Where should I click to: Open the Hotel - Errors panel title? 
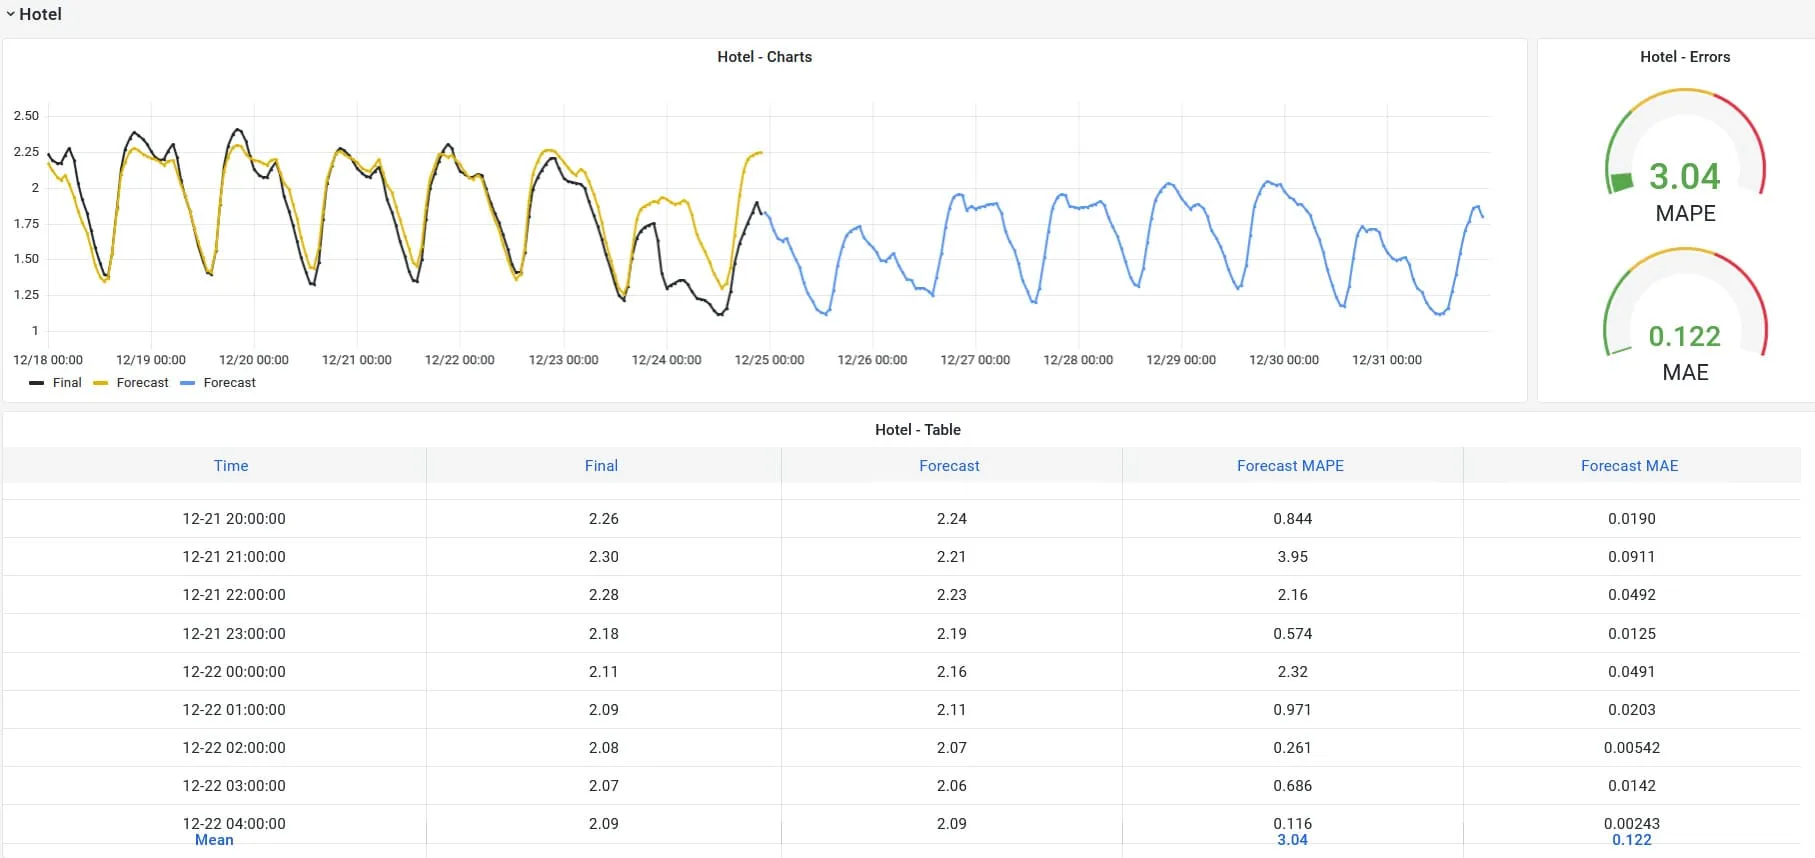click(x=1685, y=57)
